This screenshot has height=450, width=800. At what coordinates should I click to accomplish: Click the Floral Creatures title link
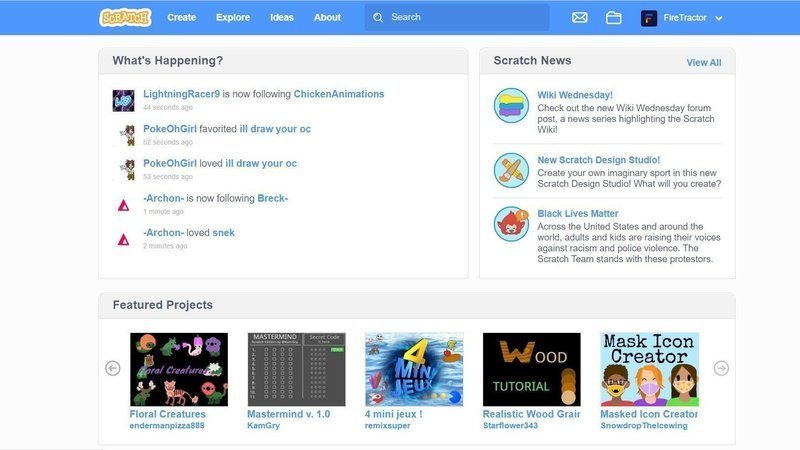[167, 414]
